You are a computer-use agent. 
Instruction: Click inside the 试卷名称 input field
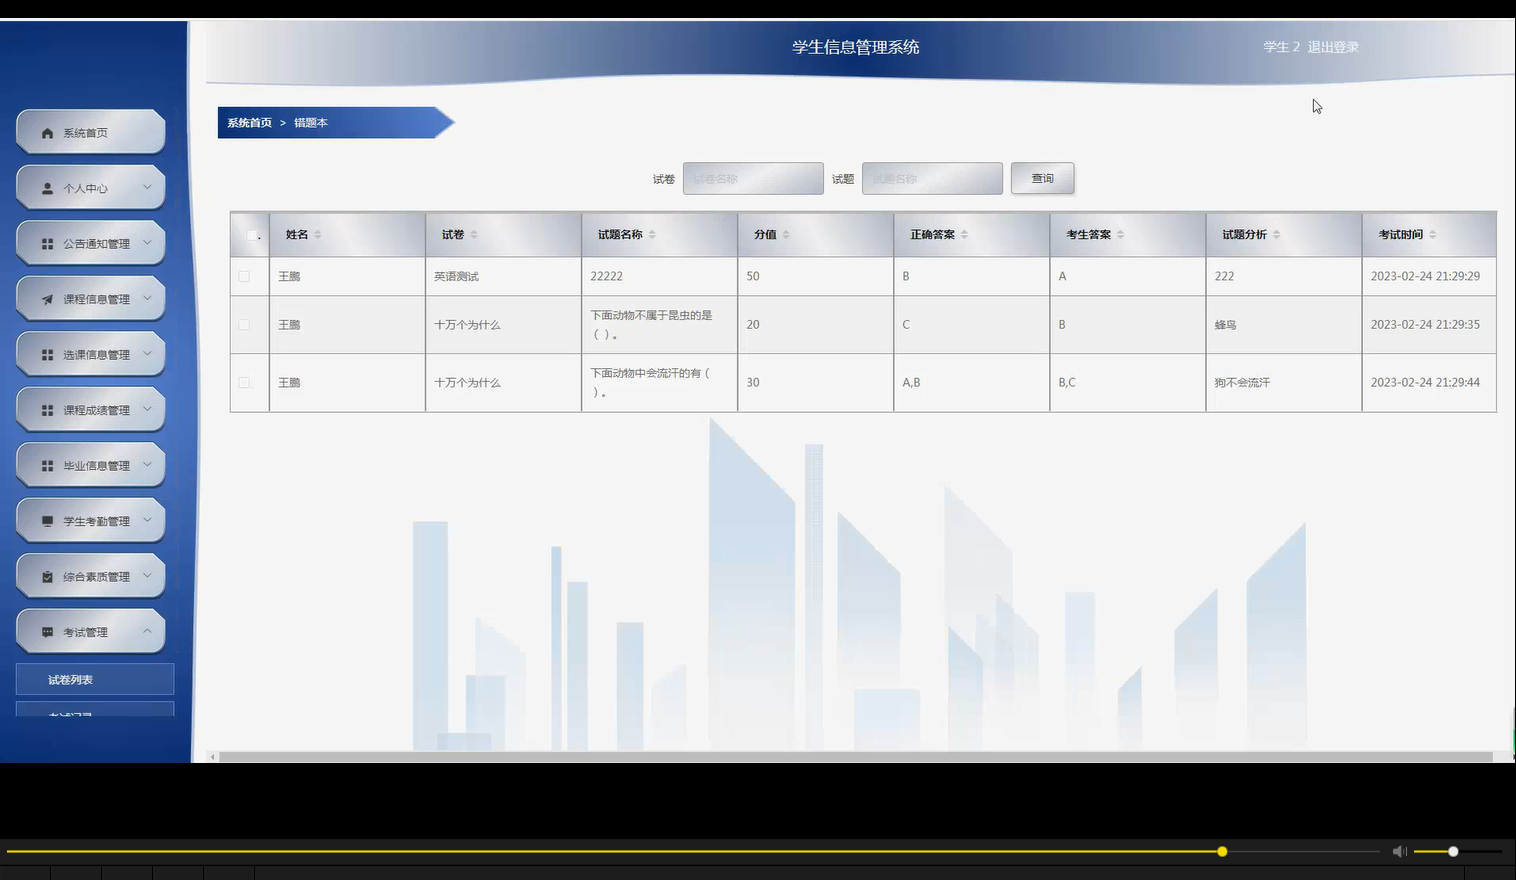pos(753,178)
